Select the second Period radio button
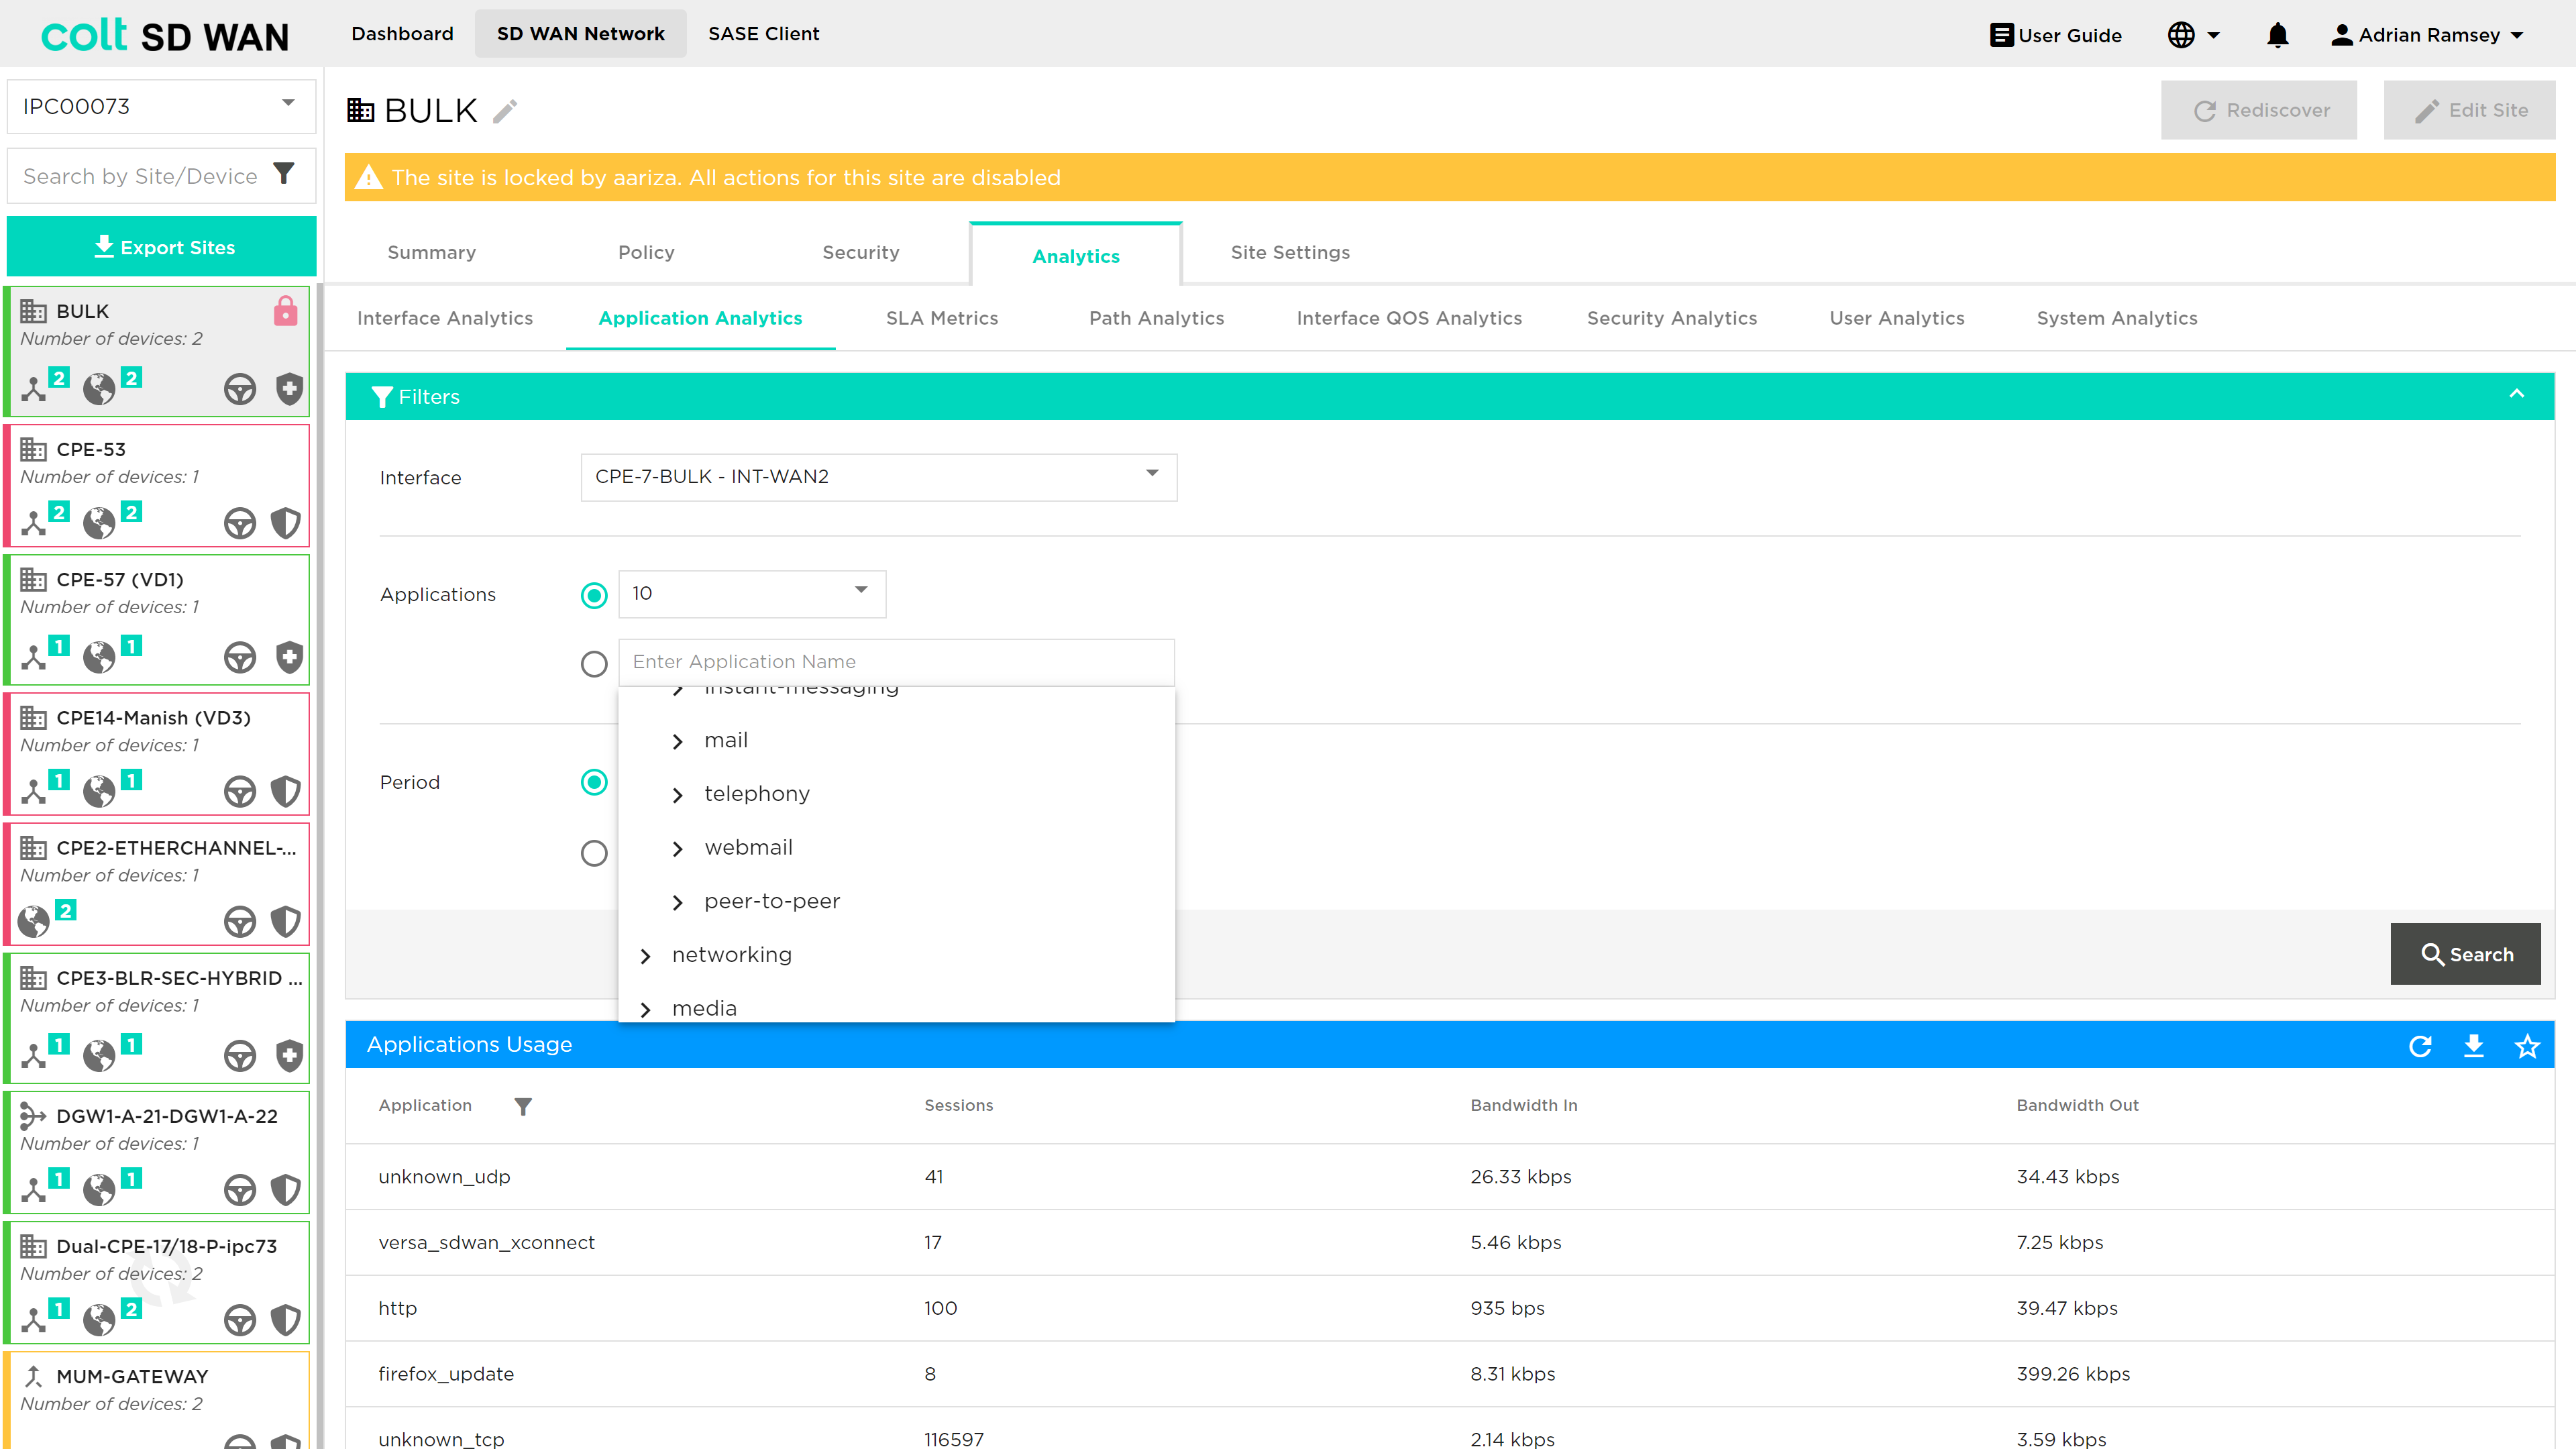Image resolution: width=2576 pixels, height=1449 pixels. tap(594, 853)
